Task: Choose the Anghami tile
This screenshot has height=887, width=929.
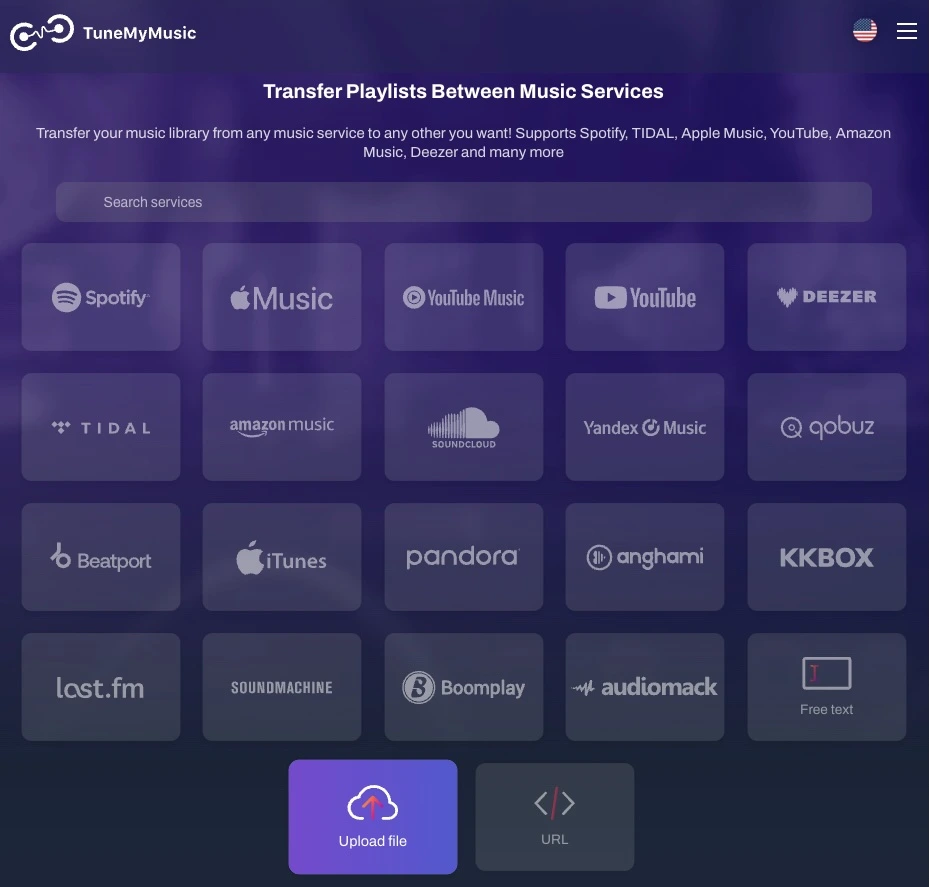Action: tap(645, 557)
